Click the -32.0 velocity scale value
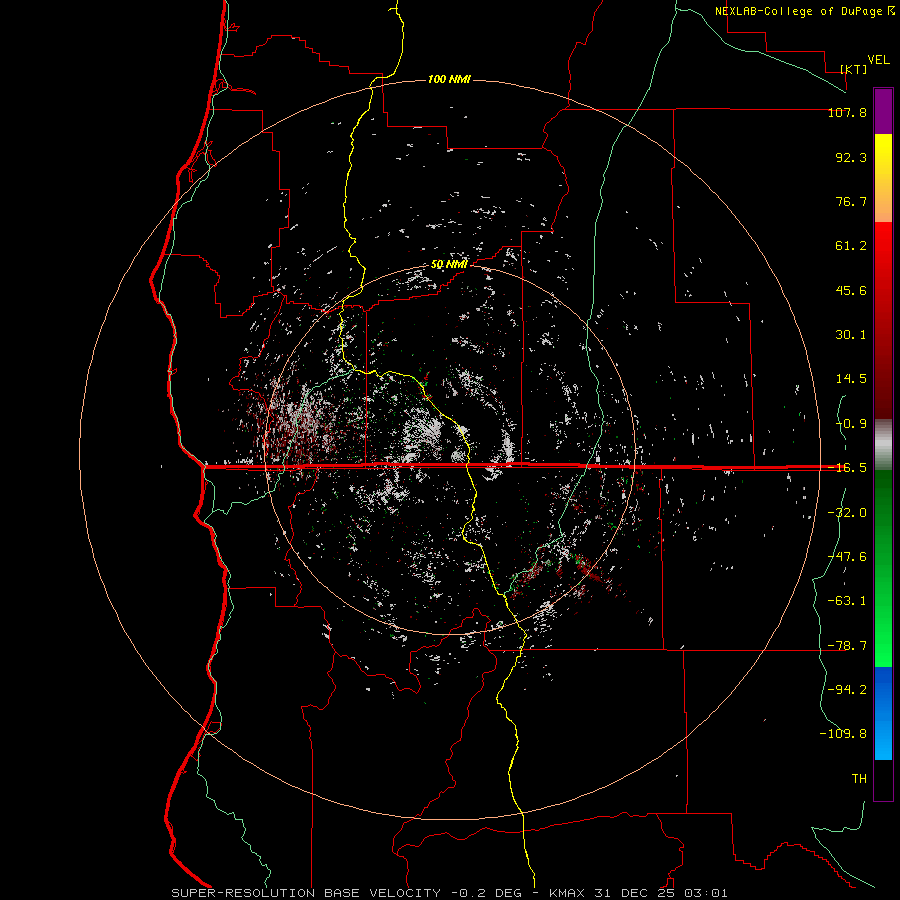 coord(847,513)
